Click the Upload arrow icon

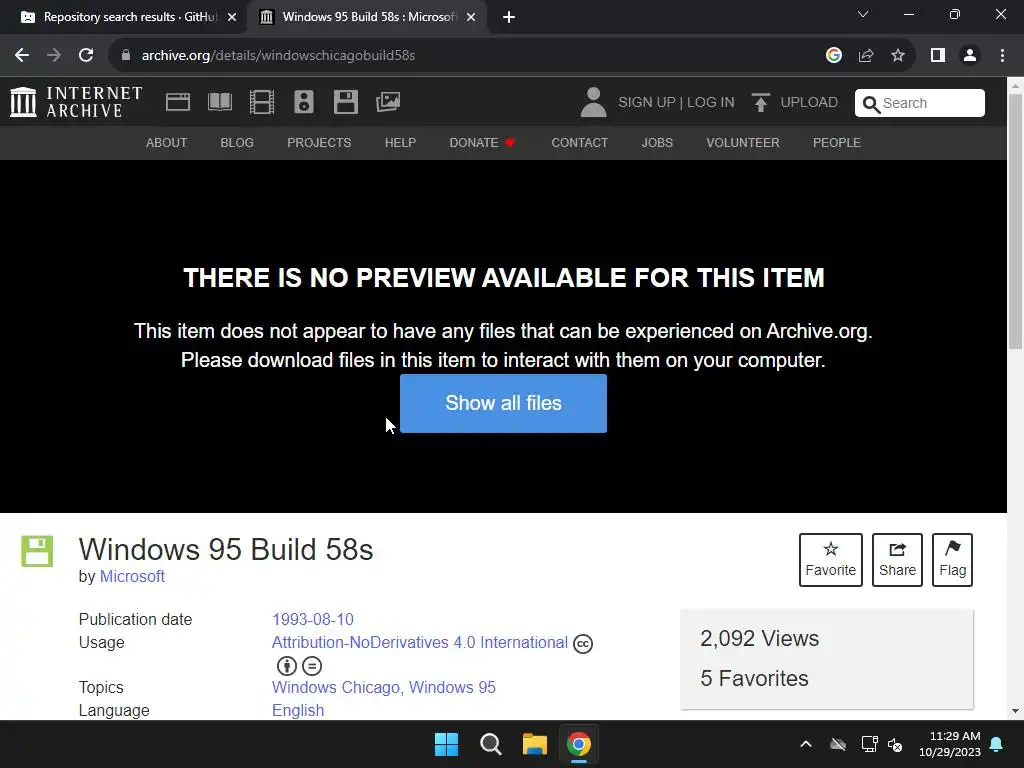tap(761, 103)
